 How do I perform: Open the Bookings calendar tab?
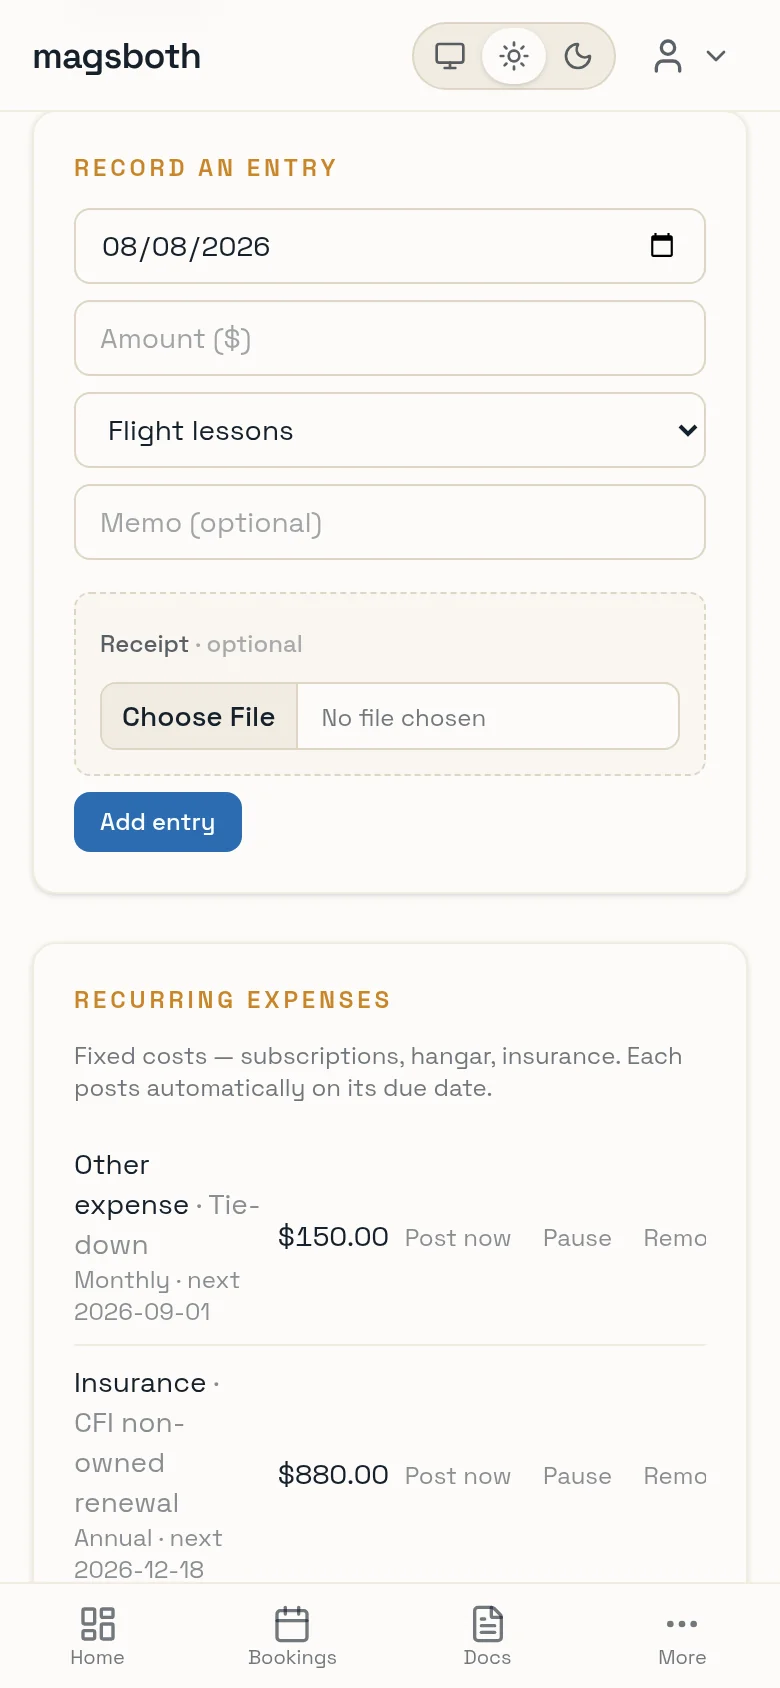pyautogui.click(x=292, y=1635)
